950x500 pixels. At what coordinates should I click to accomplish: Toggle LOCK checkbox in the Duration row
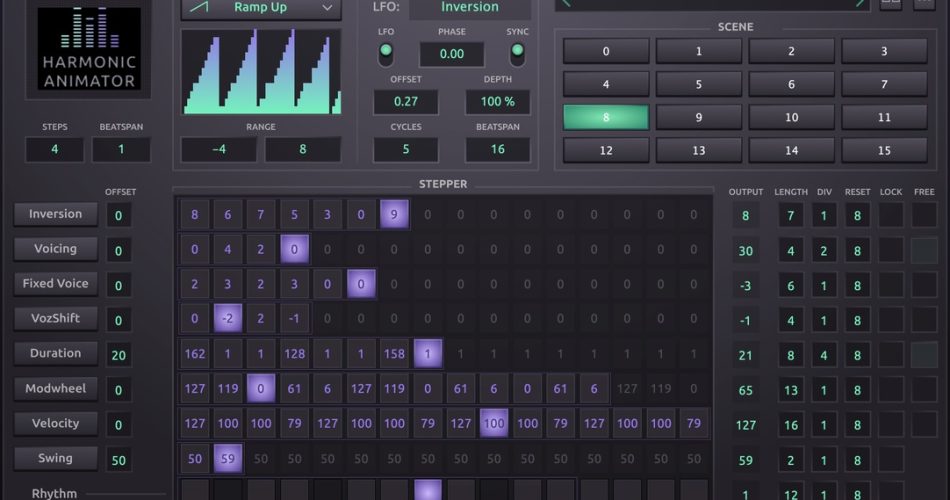pos(891,355)
